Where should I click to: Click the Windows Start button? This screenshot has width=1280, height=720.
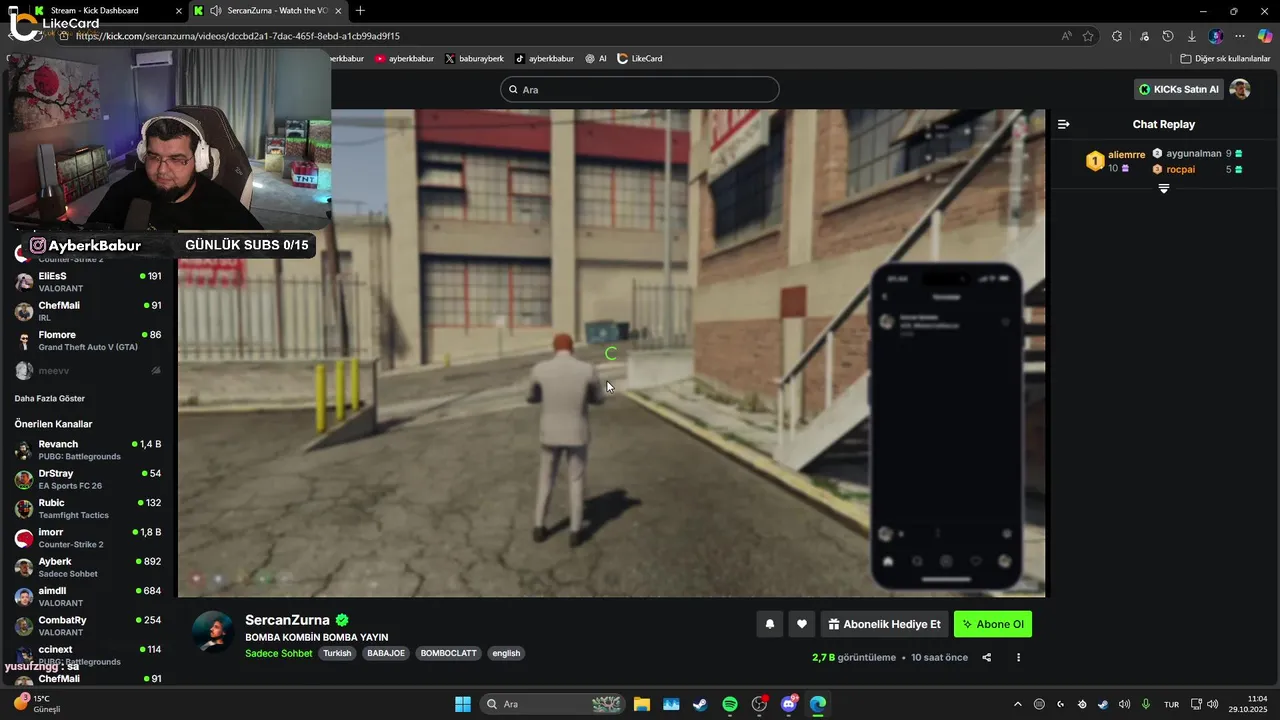[x=463, y=704]
